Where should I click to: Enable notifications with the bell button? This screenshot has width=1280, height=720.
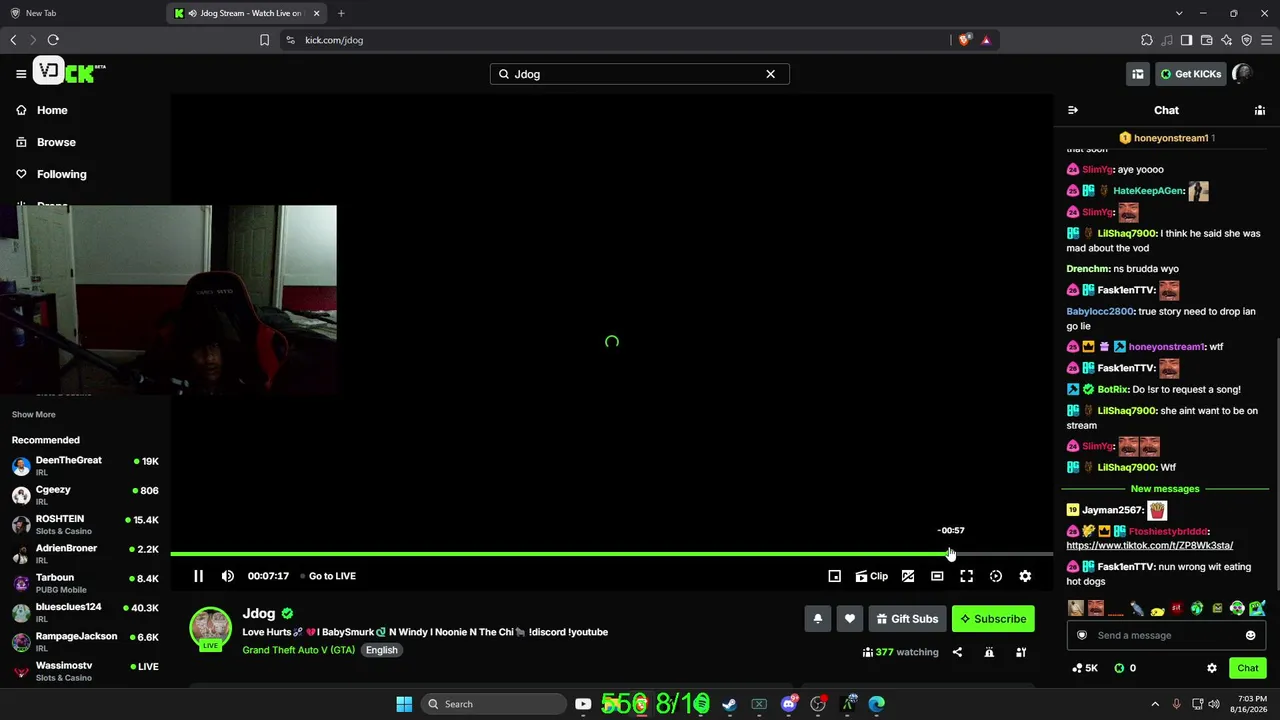click(817, 619)
